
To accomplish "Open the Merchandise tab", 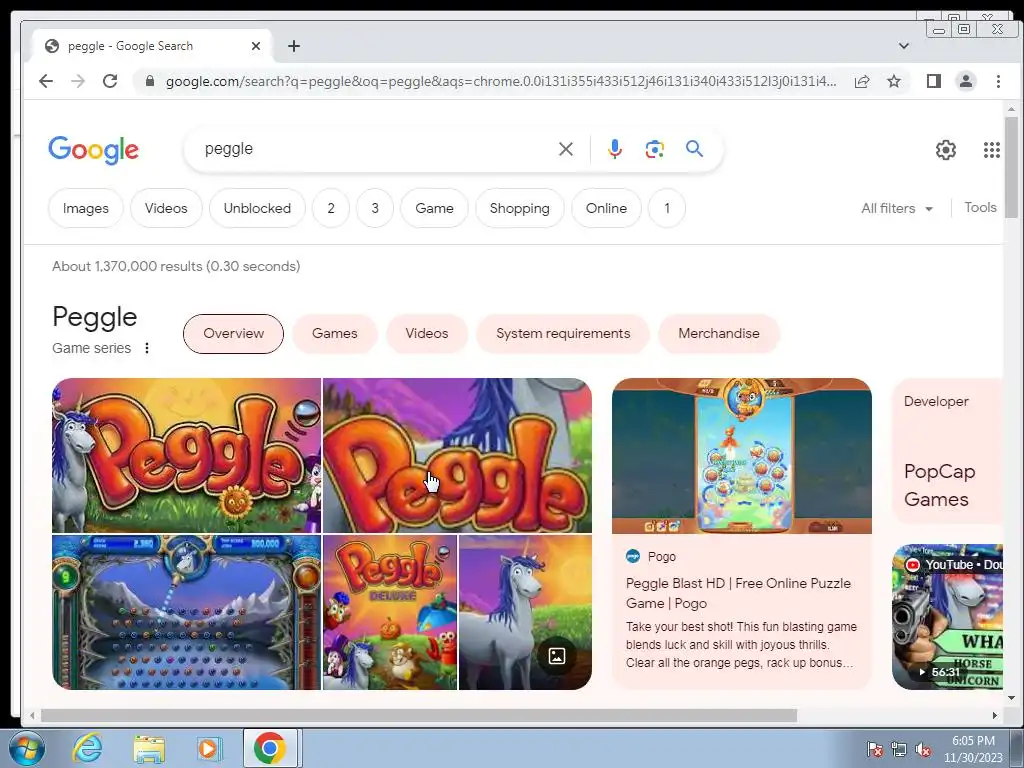I will (x=718, y=334).
